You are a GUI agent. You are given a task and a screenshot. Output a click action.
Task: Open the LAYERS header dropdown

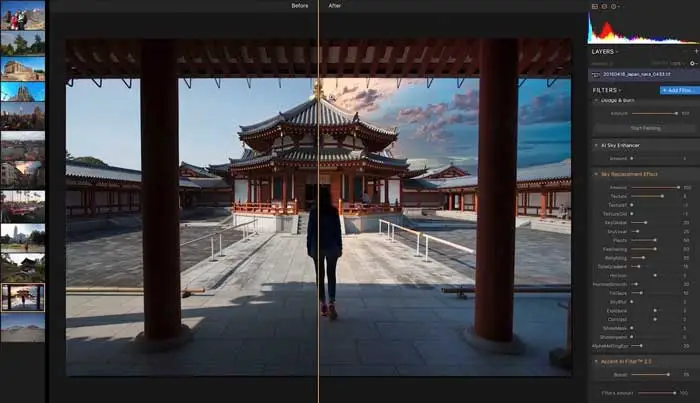604,52
